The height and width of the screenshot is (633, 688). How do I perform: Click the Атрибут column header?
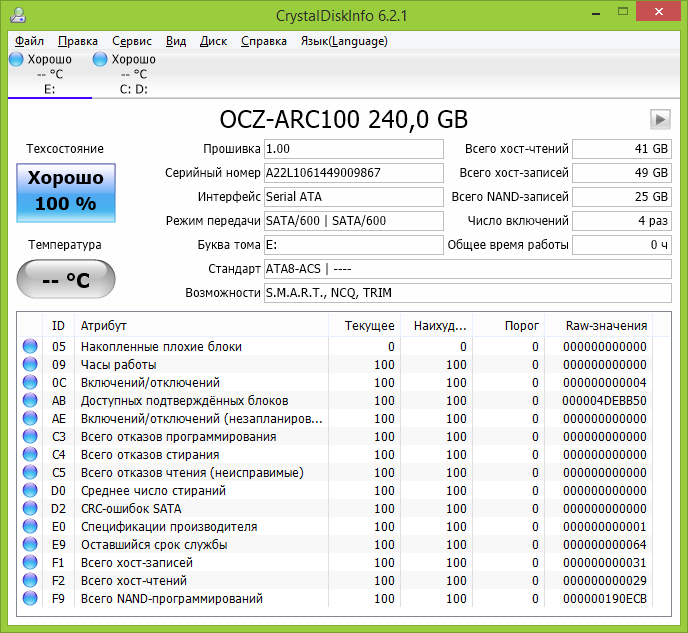pos(201,325)
